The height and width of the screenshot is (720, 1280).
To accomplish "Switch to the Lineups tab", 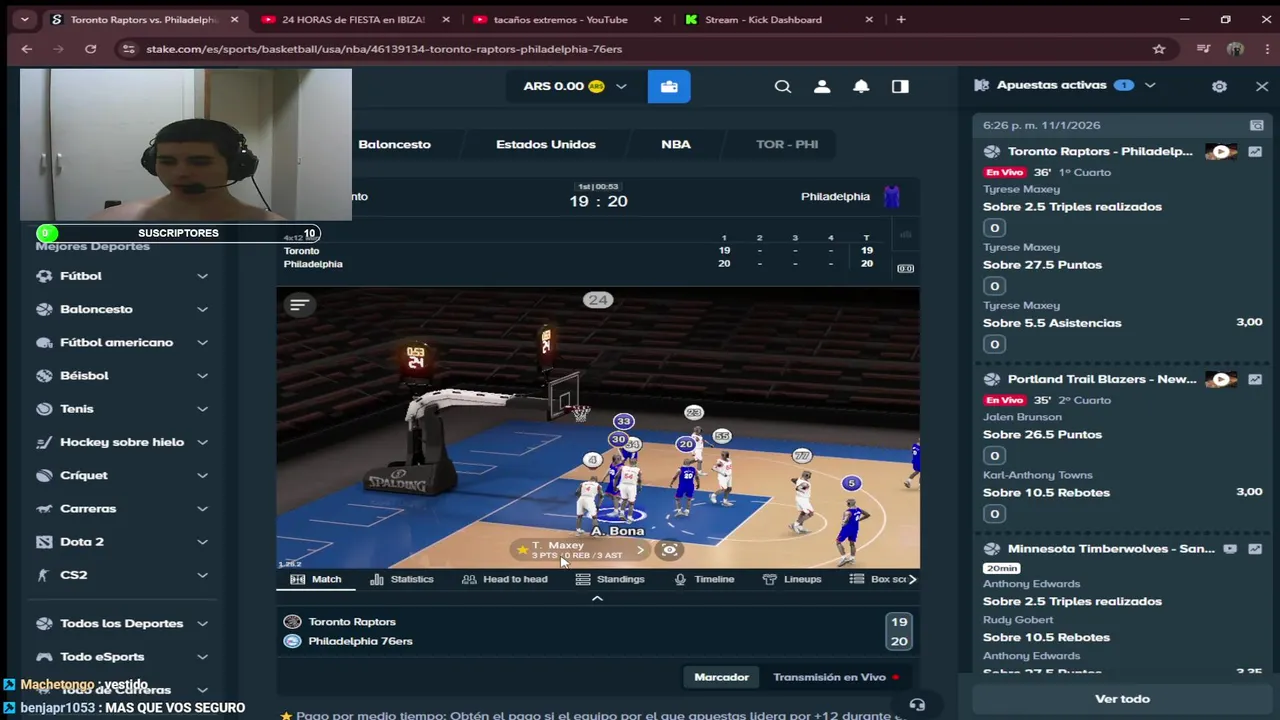I will [x=791, y=579].
